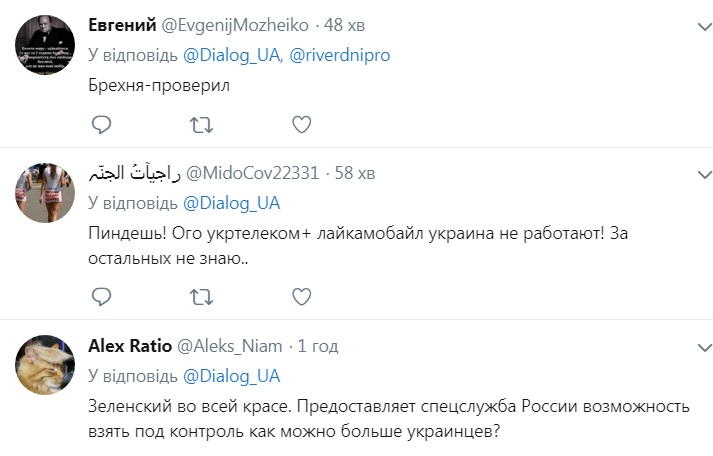Open Евгений's profile picture

(45, 46)
